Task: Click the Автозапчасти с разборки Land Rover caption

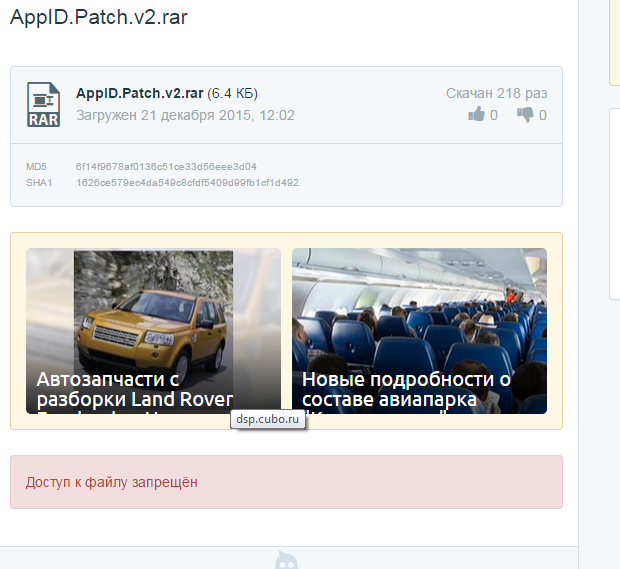Action: [134, 389]
